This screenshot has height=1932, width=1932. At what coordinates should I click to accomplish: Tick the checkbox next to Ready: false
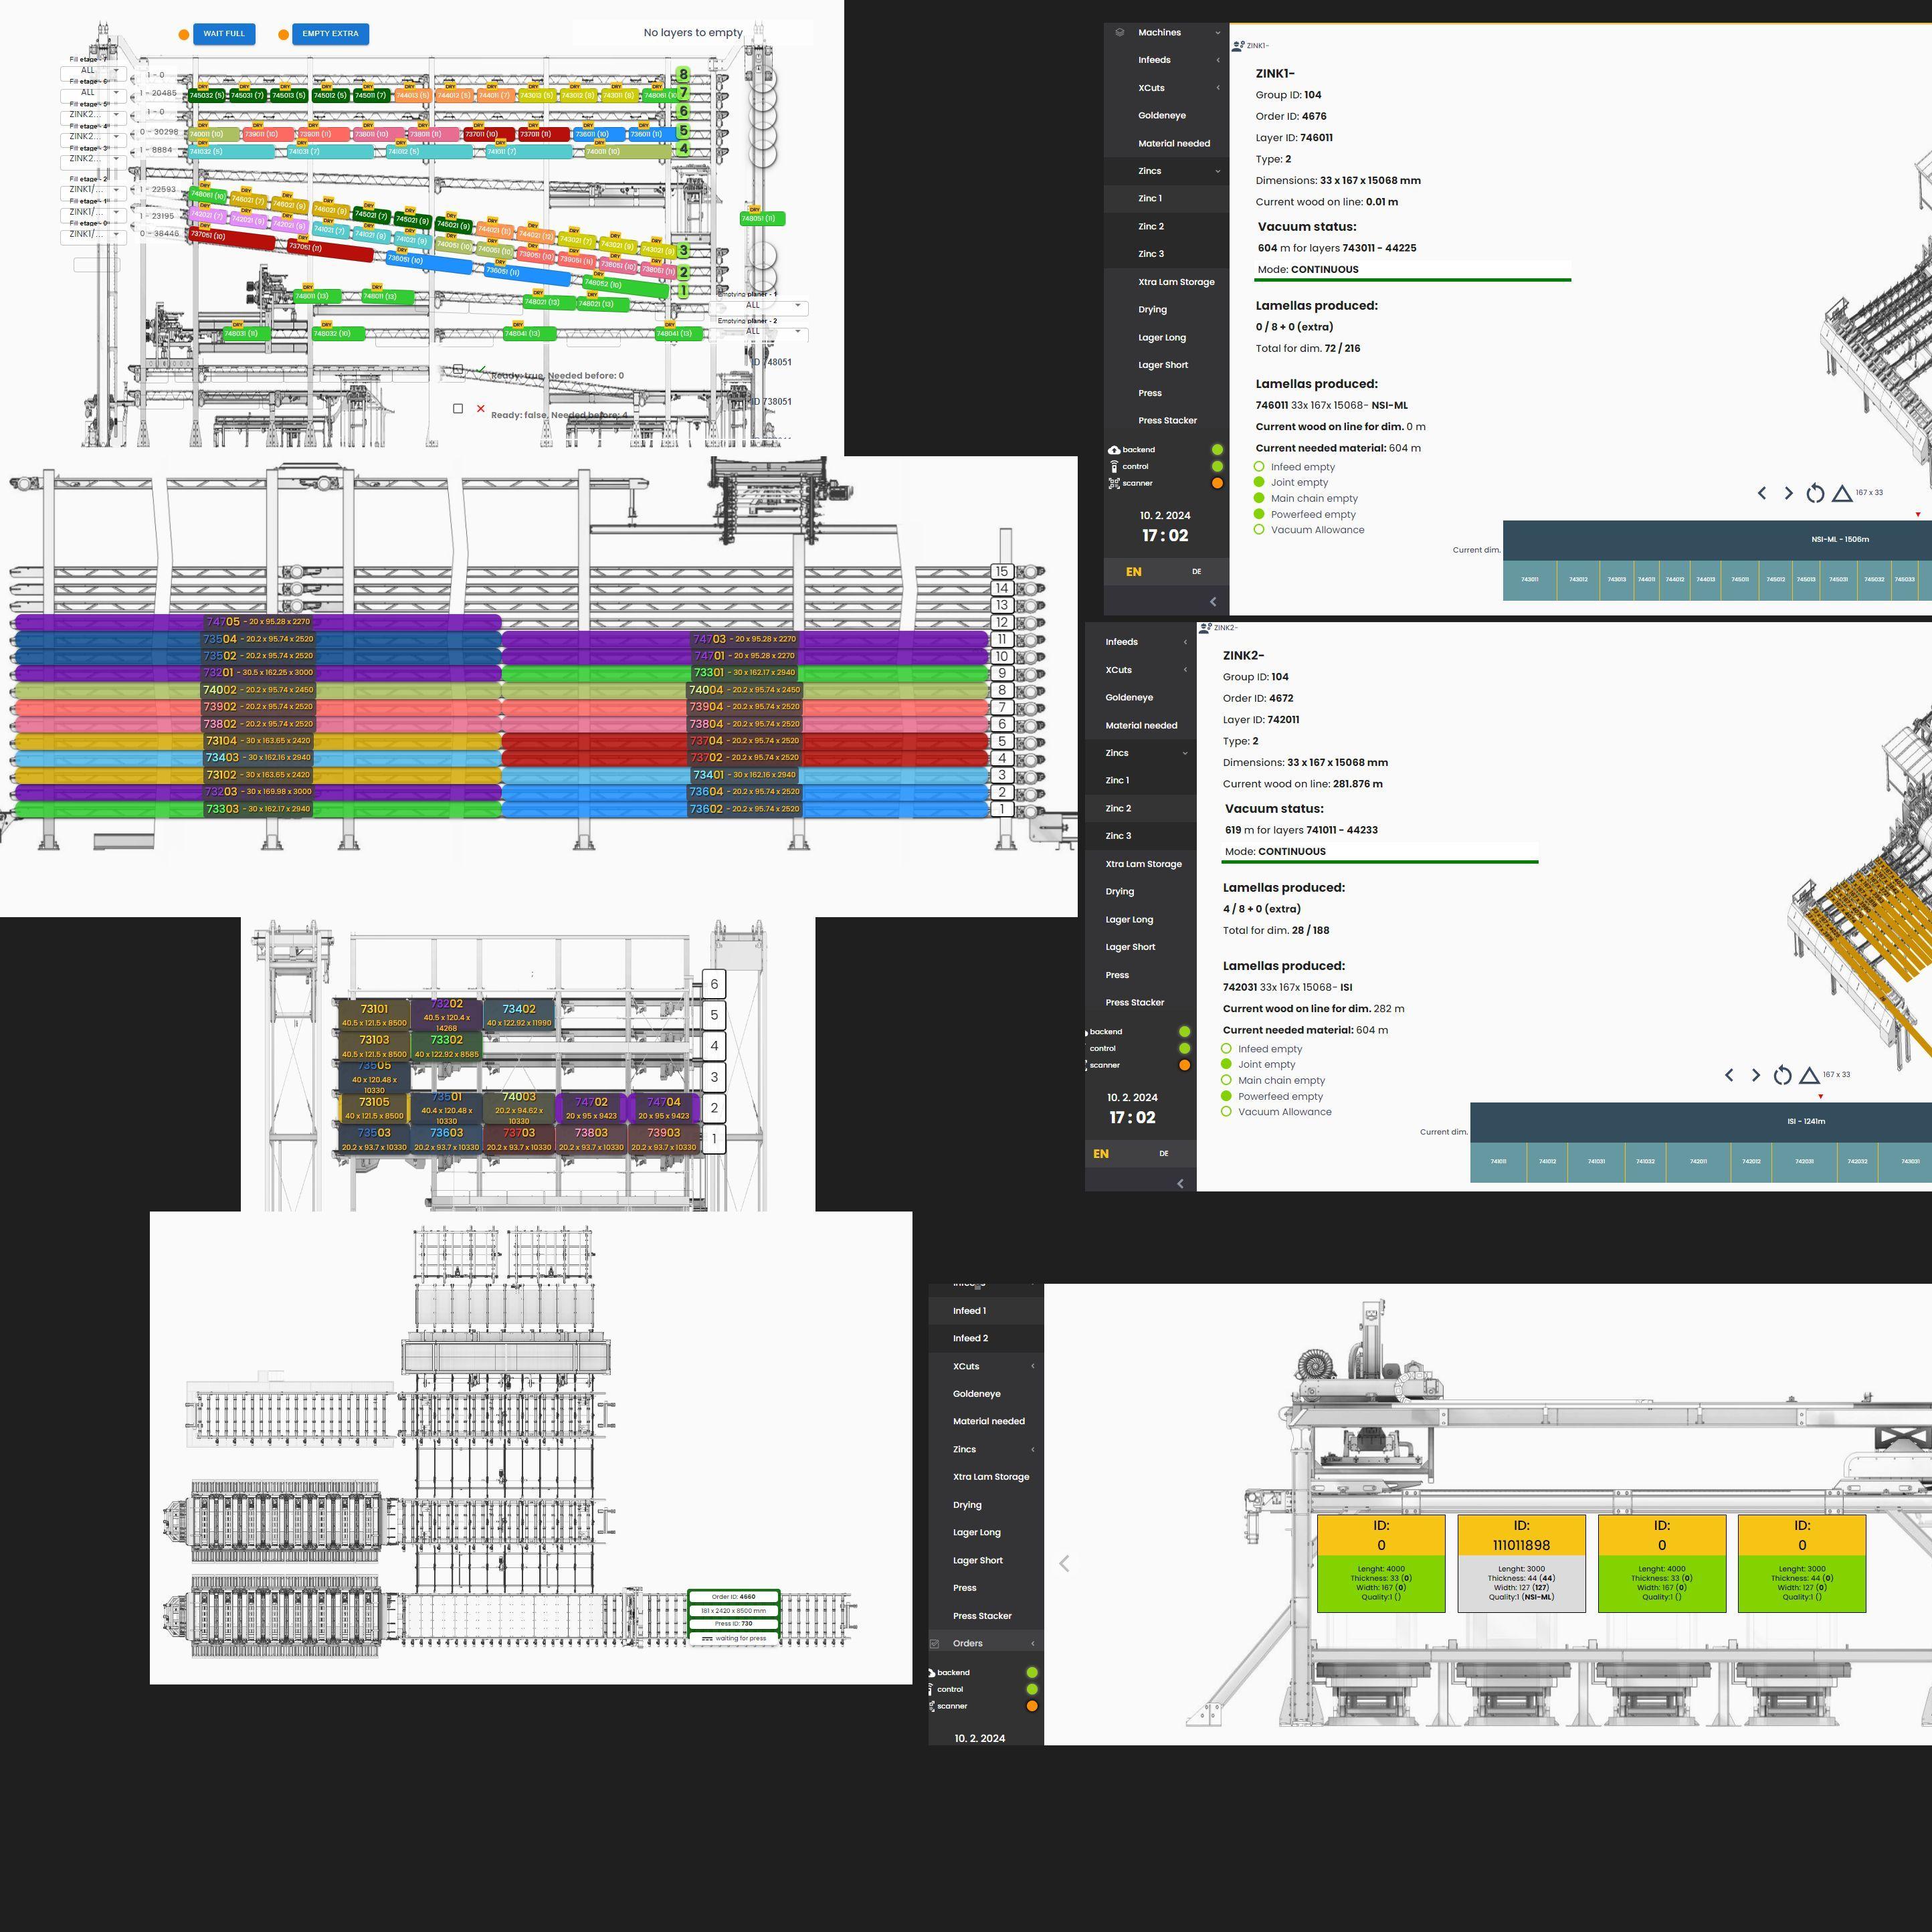click(x=458, y=408)
